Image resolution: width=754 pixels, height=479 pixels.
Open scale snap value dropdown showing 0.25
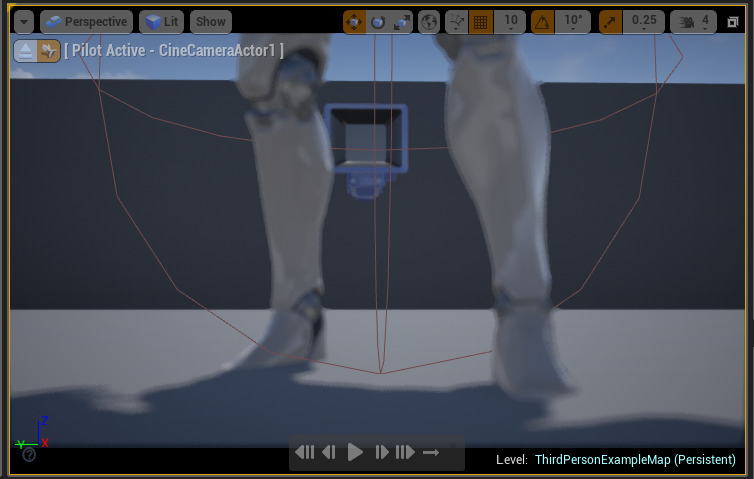(x=643, y=21)
